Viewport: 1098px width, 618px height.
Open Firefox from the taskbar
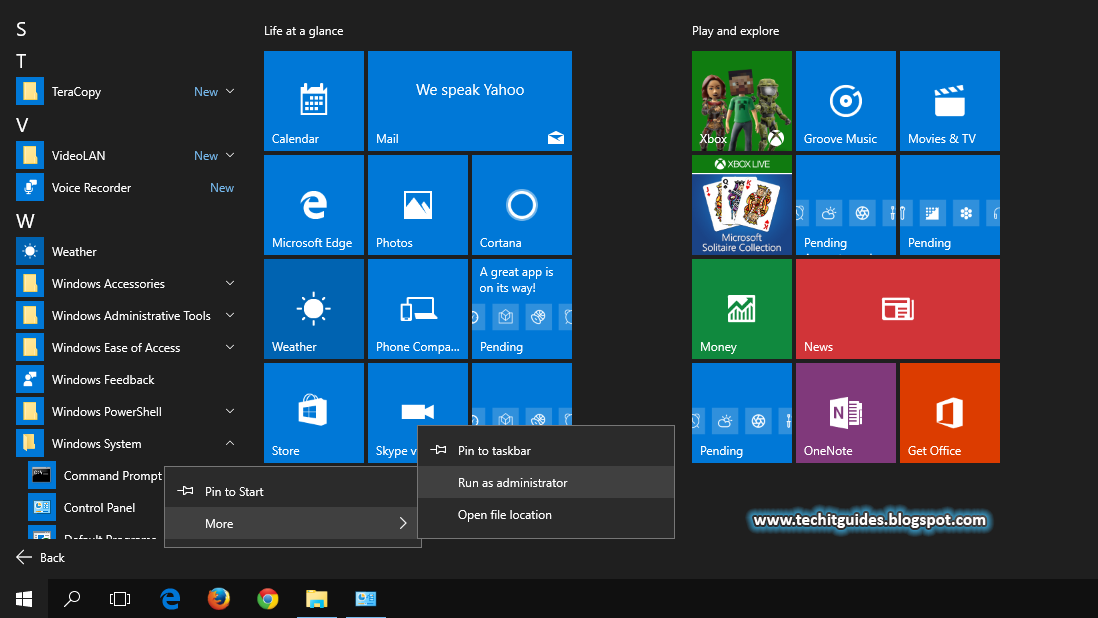(218, 598)
